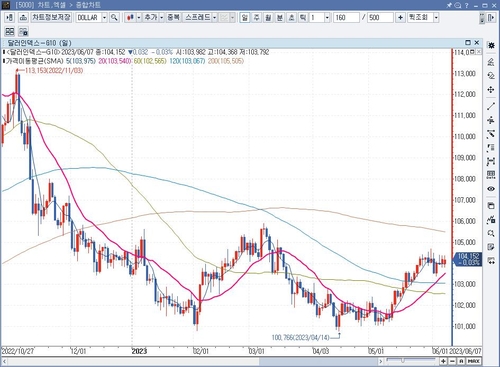Click the layout settings icon in second row

tap(23, 32)
